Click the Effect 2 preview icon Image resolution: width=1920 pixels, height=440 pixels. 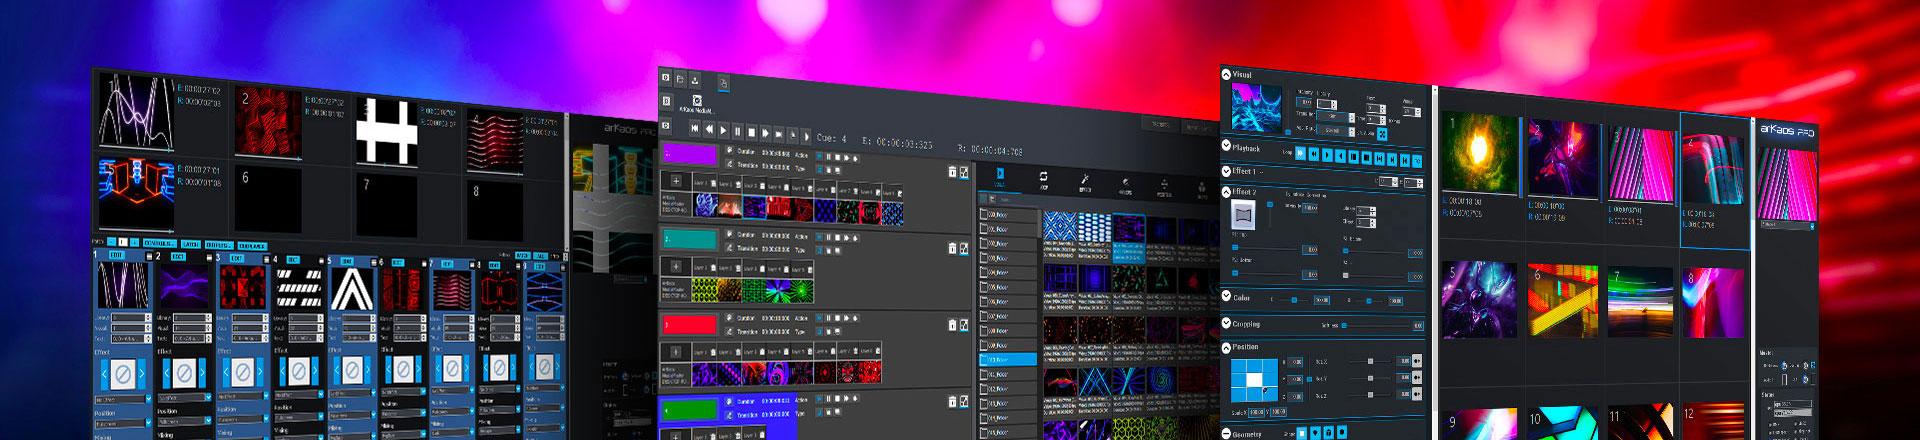coord(1244,215)
